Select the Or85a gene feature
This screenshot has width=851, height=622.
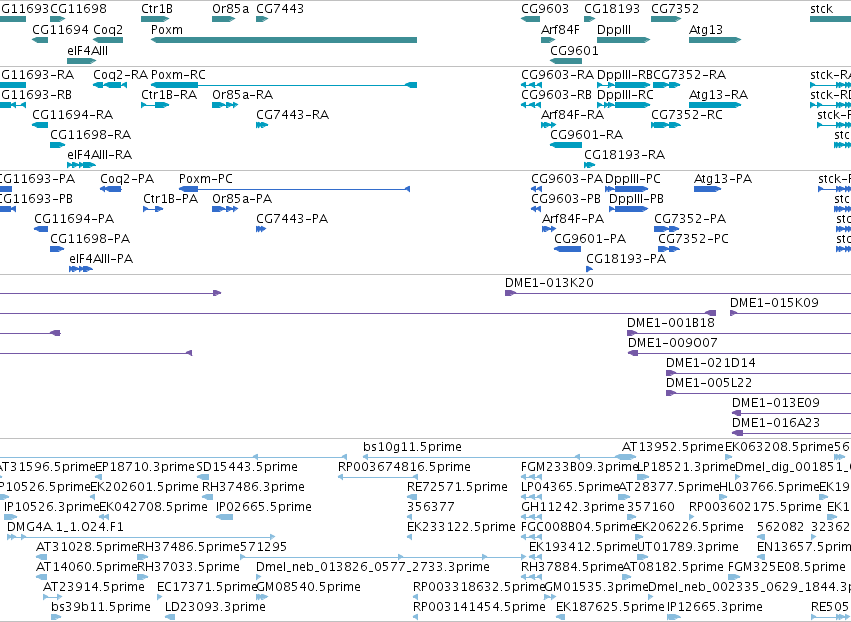223,19
